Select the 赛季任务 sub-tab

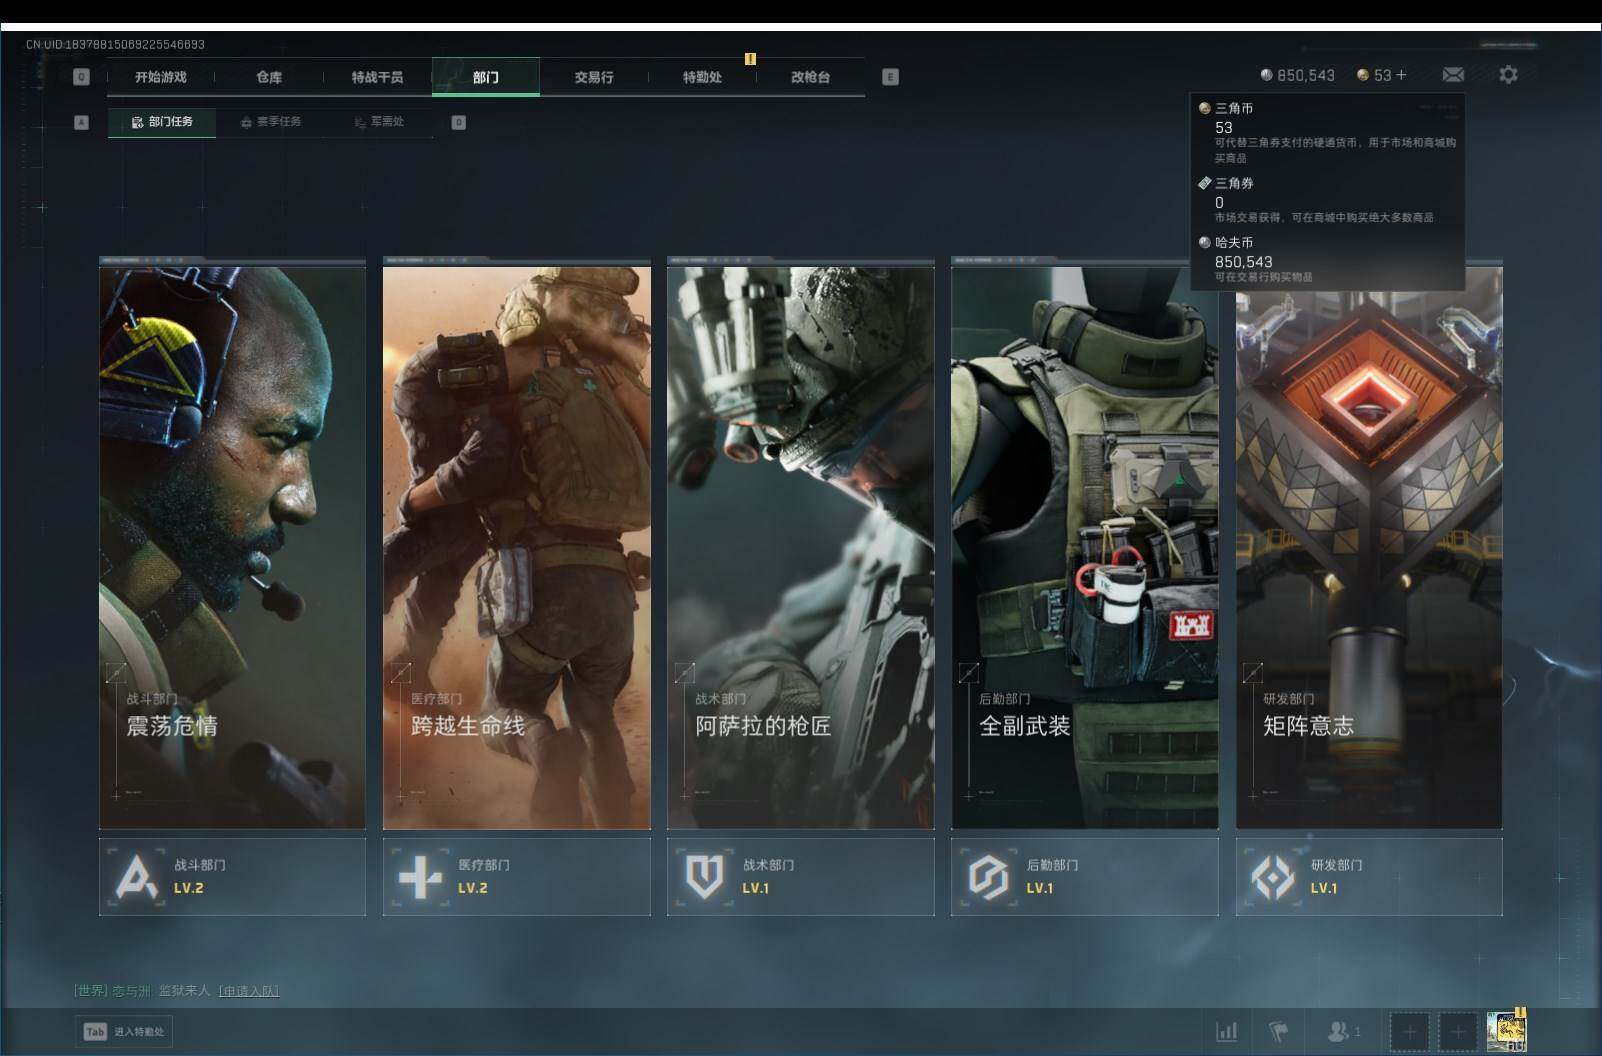coord(271,122)
